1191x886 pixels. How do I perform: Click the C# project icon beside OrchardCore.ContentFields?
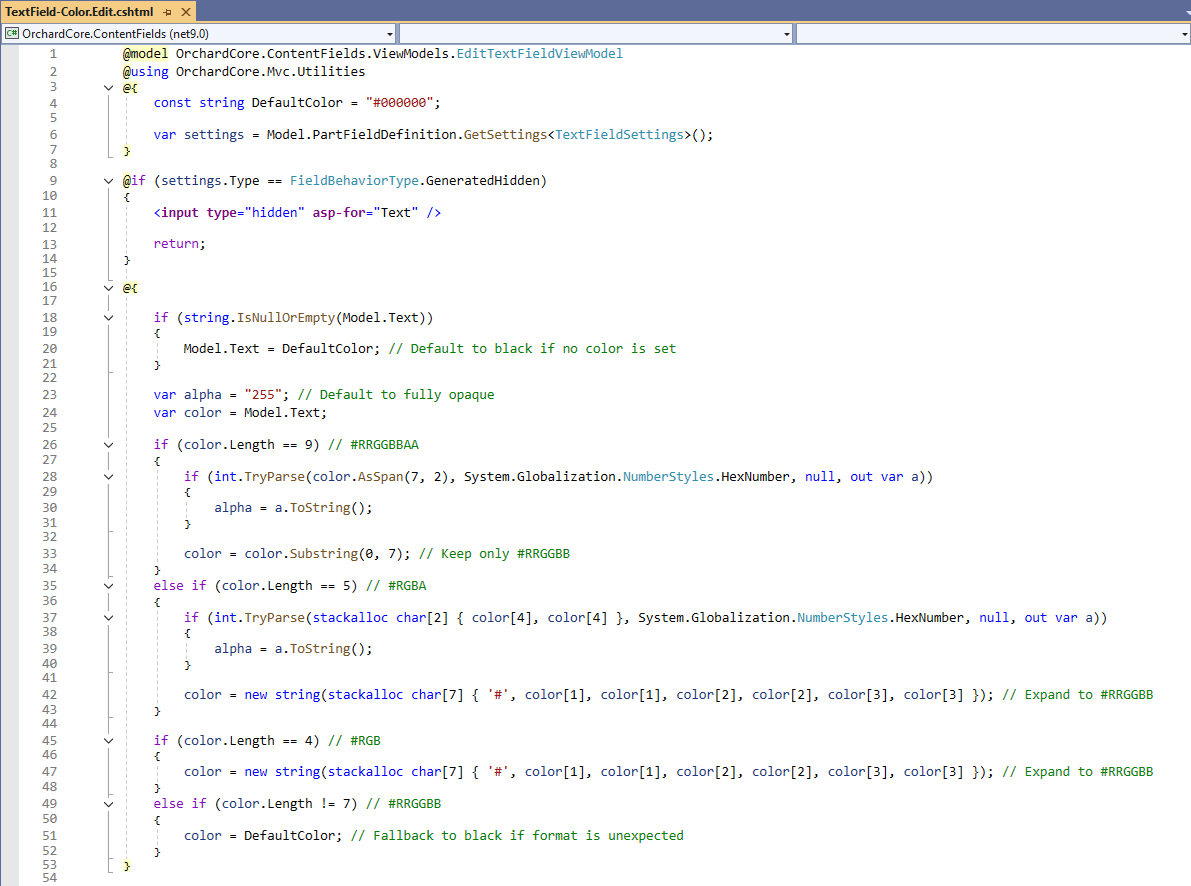11,33
